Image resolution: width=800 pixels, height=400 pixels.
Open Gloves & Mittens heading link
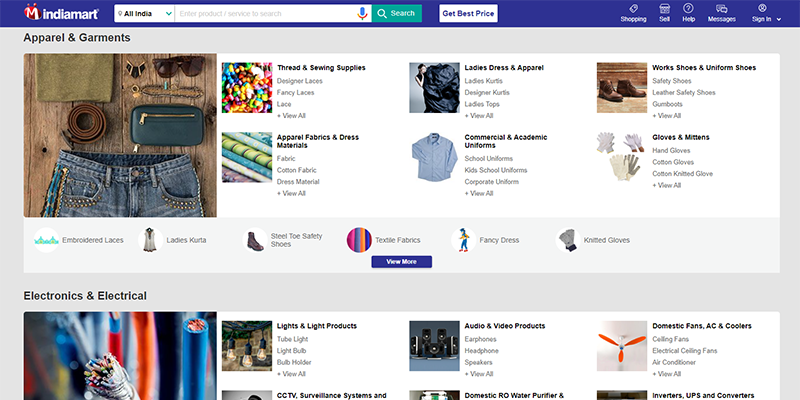click(681, 137)
